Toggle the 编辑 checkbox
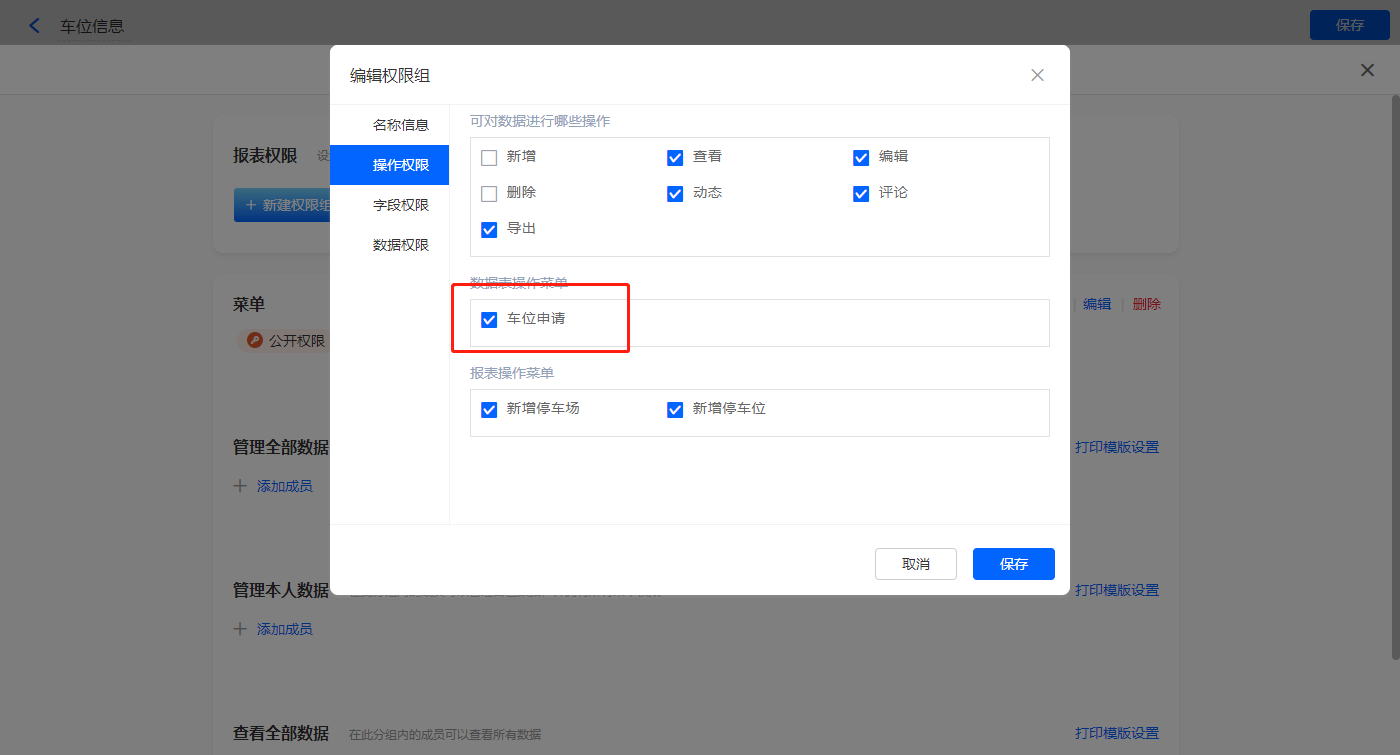 pos(861,157)
